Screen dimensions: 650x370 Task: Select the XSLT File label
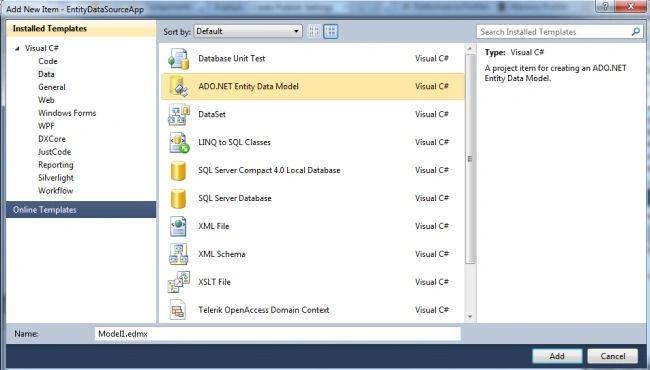pyautogui.click(x=214, y=282)
